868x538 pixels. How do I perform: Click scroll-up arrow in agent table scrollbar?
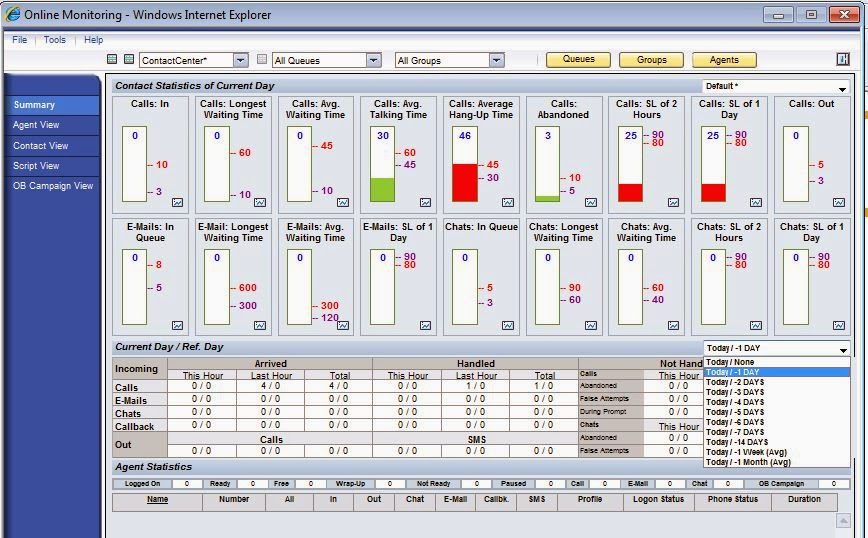point(843,521)
